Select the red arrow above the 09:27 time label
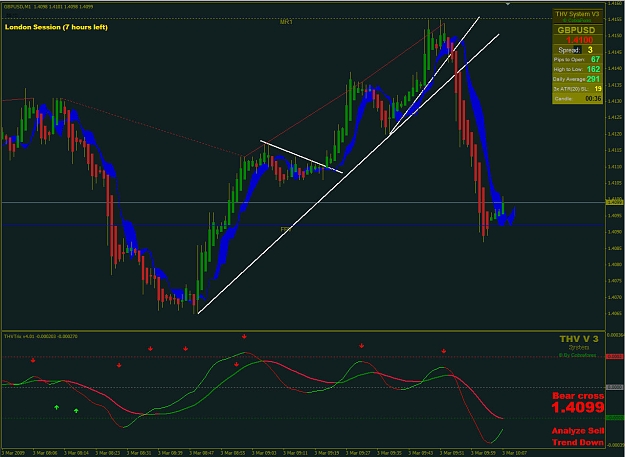Viewport: 625px width, 457px height. pyautogui.click(x=361, y=346)
